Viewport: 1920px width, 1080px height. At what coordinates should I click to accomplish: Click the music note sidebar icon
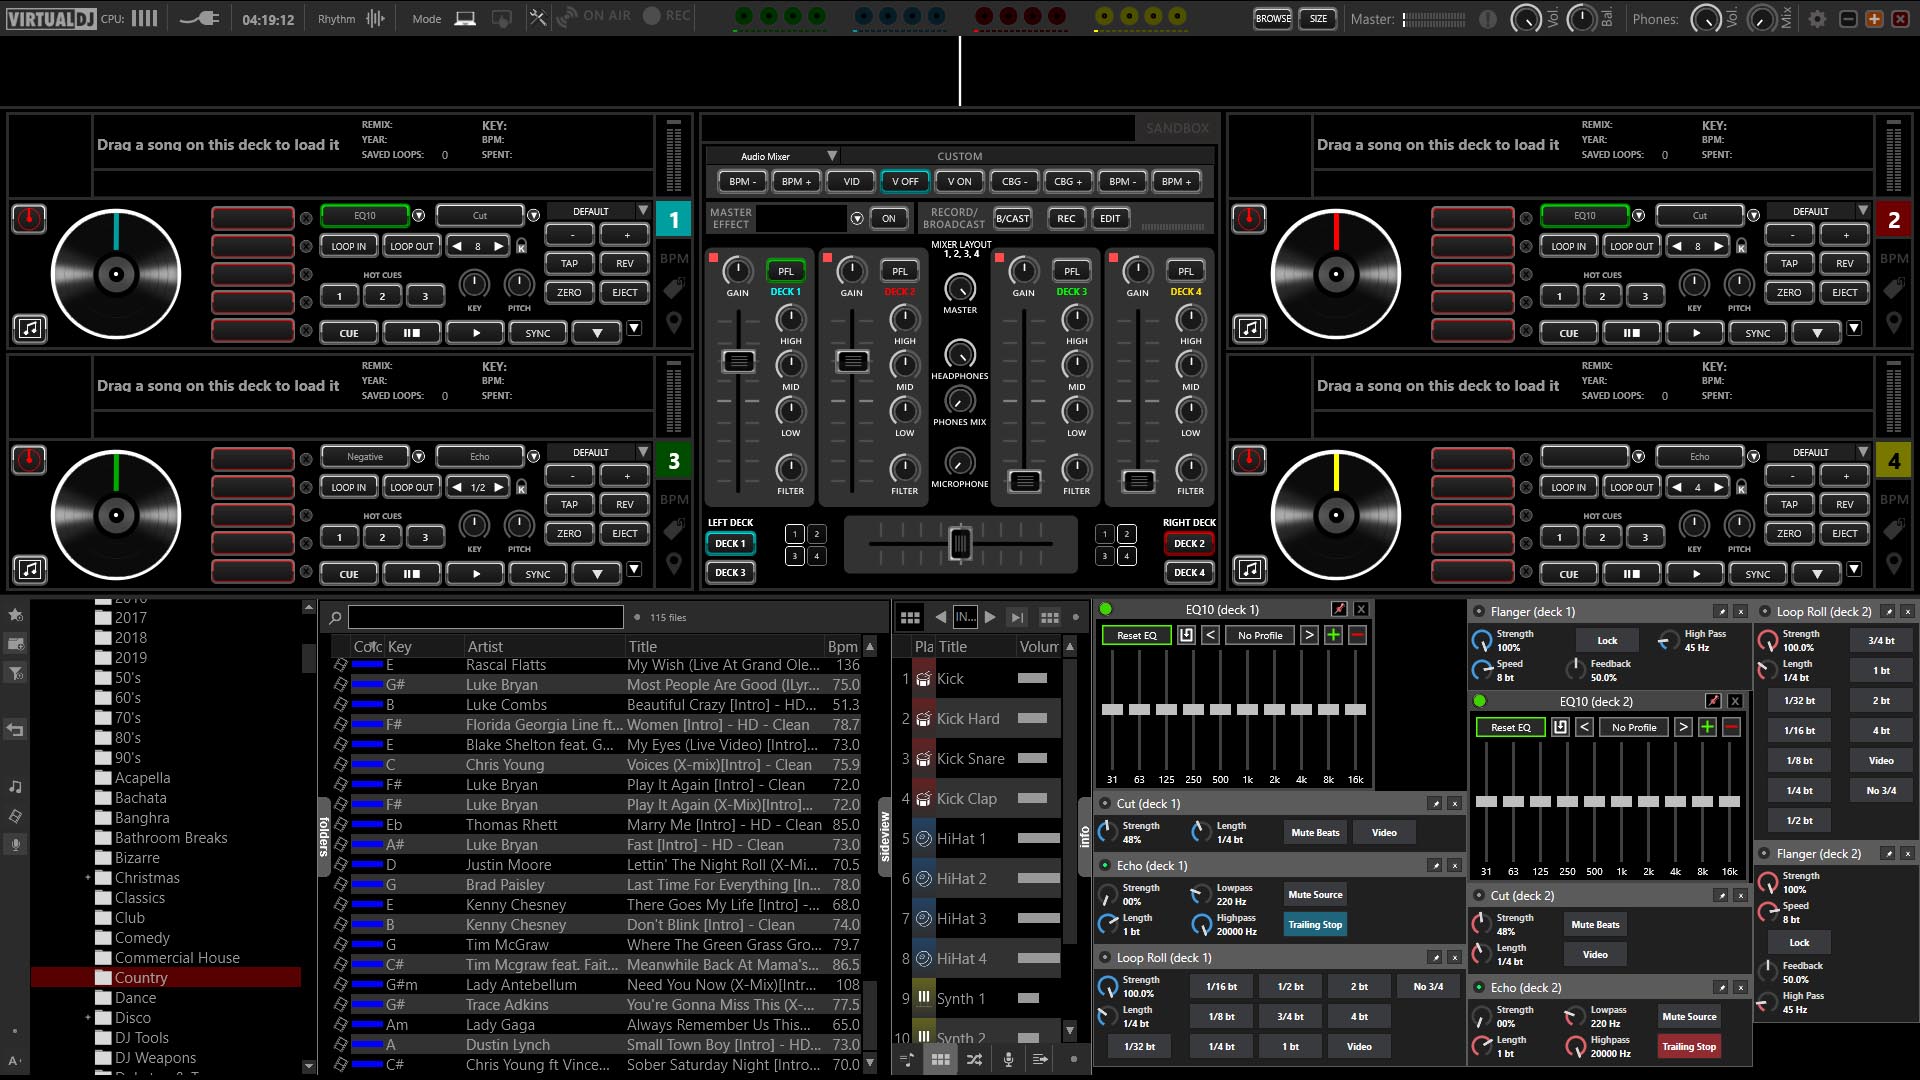[x=15, y=787]
